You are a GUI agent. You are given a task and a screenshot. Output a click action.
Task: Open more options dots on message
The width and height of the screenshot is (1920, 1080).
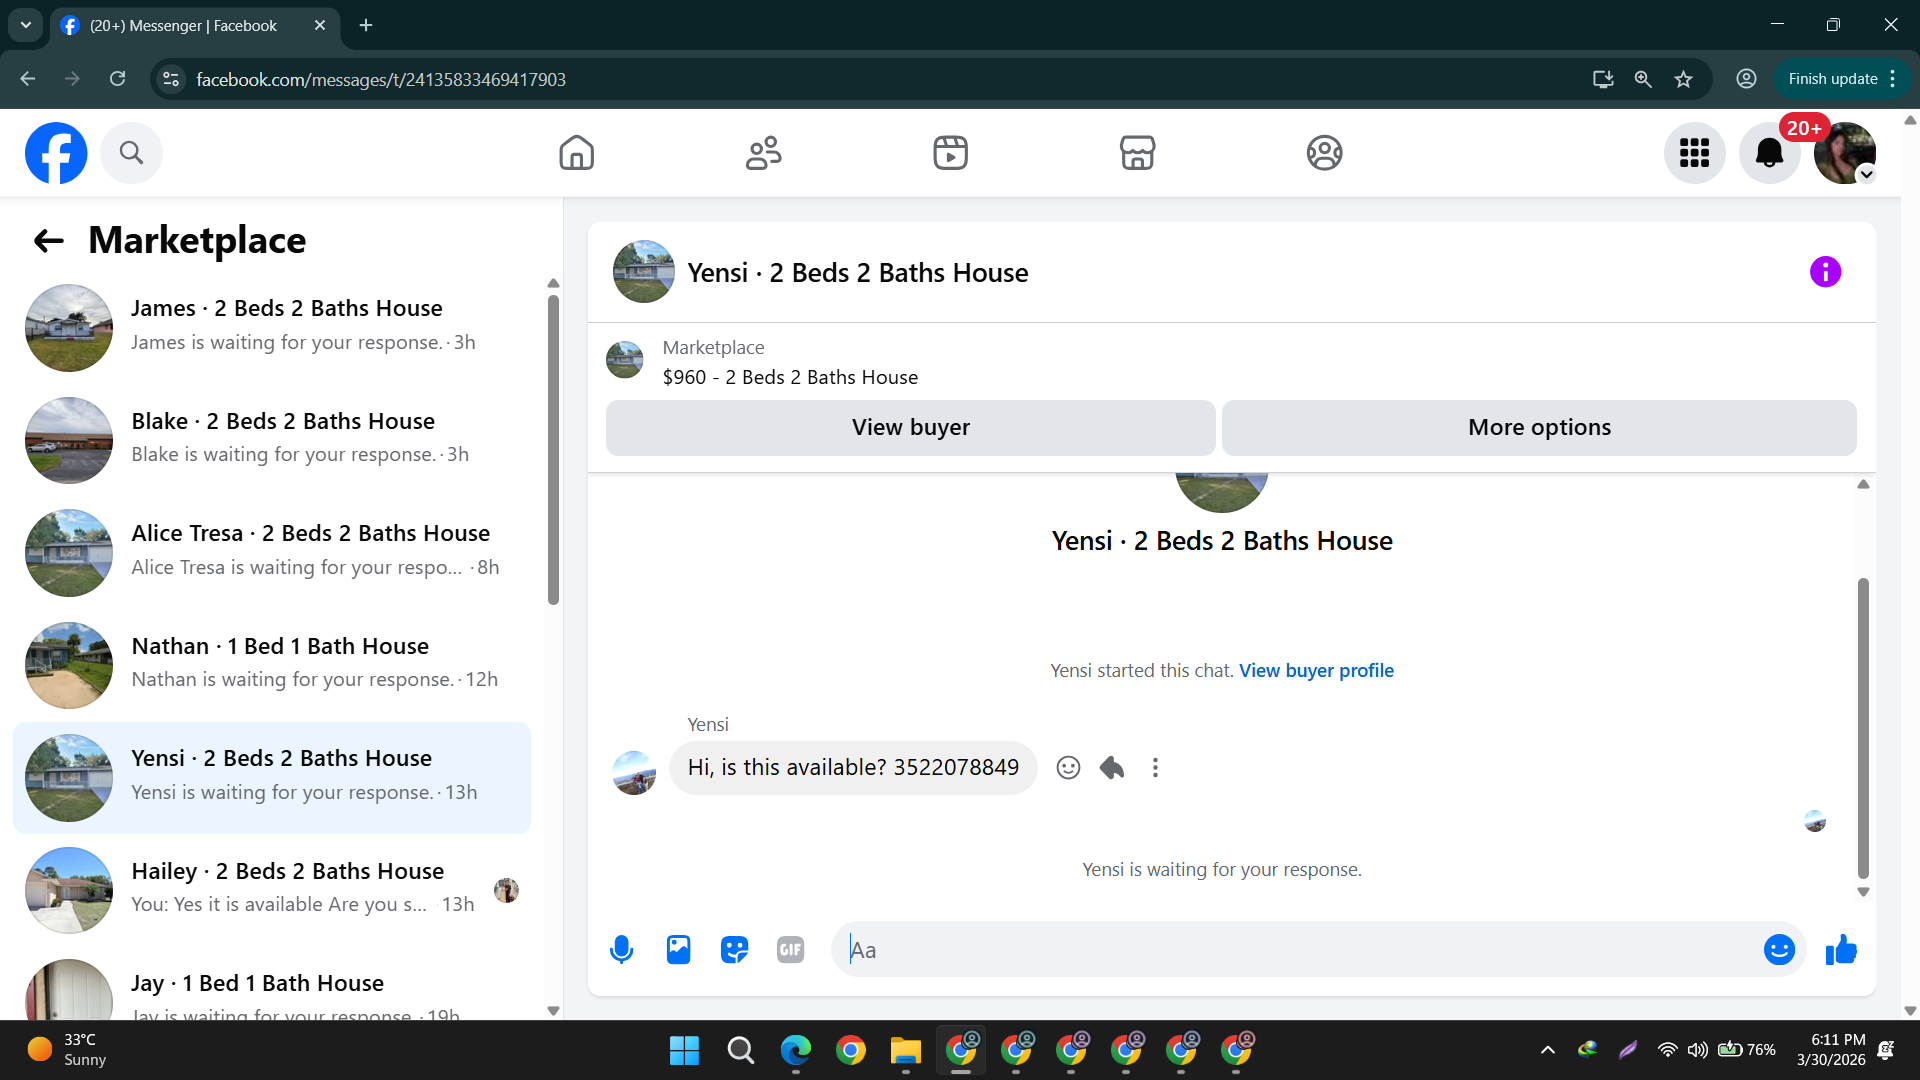1155,768
